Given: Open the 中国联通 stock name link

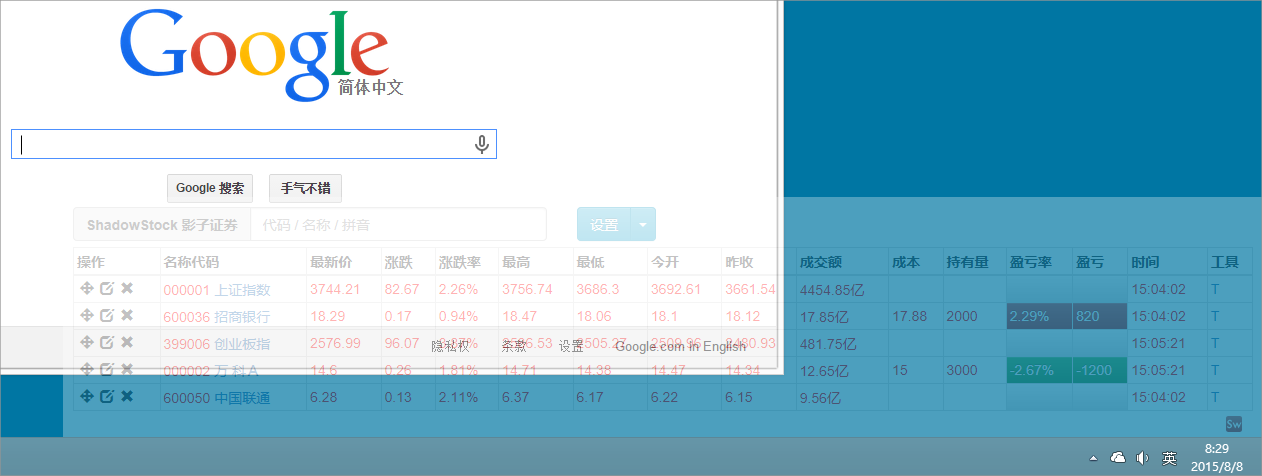Looking at the screenshot, I should 243,398.
